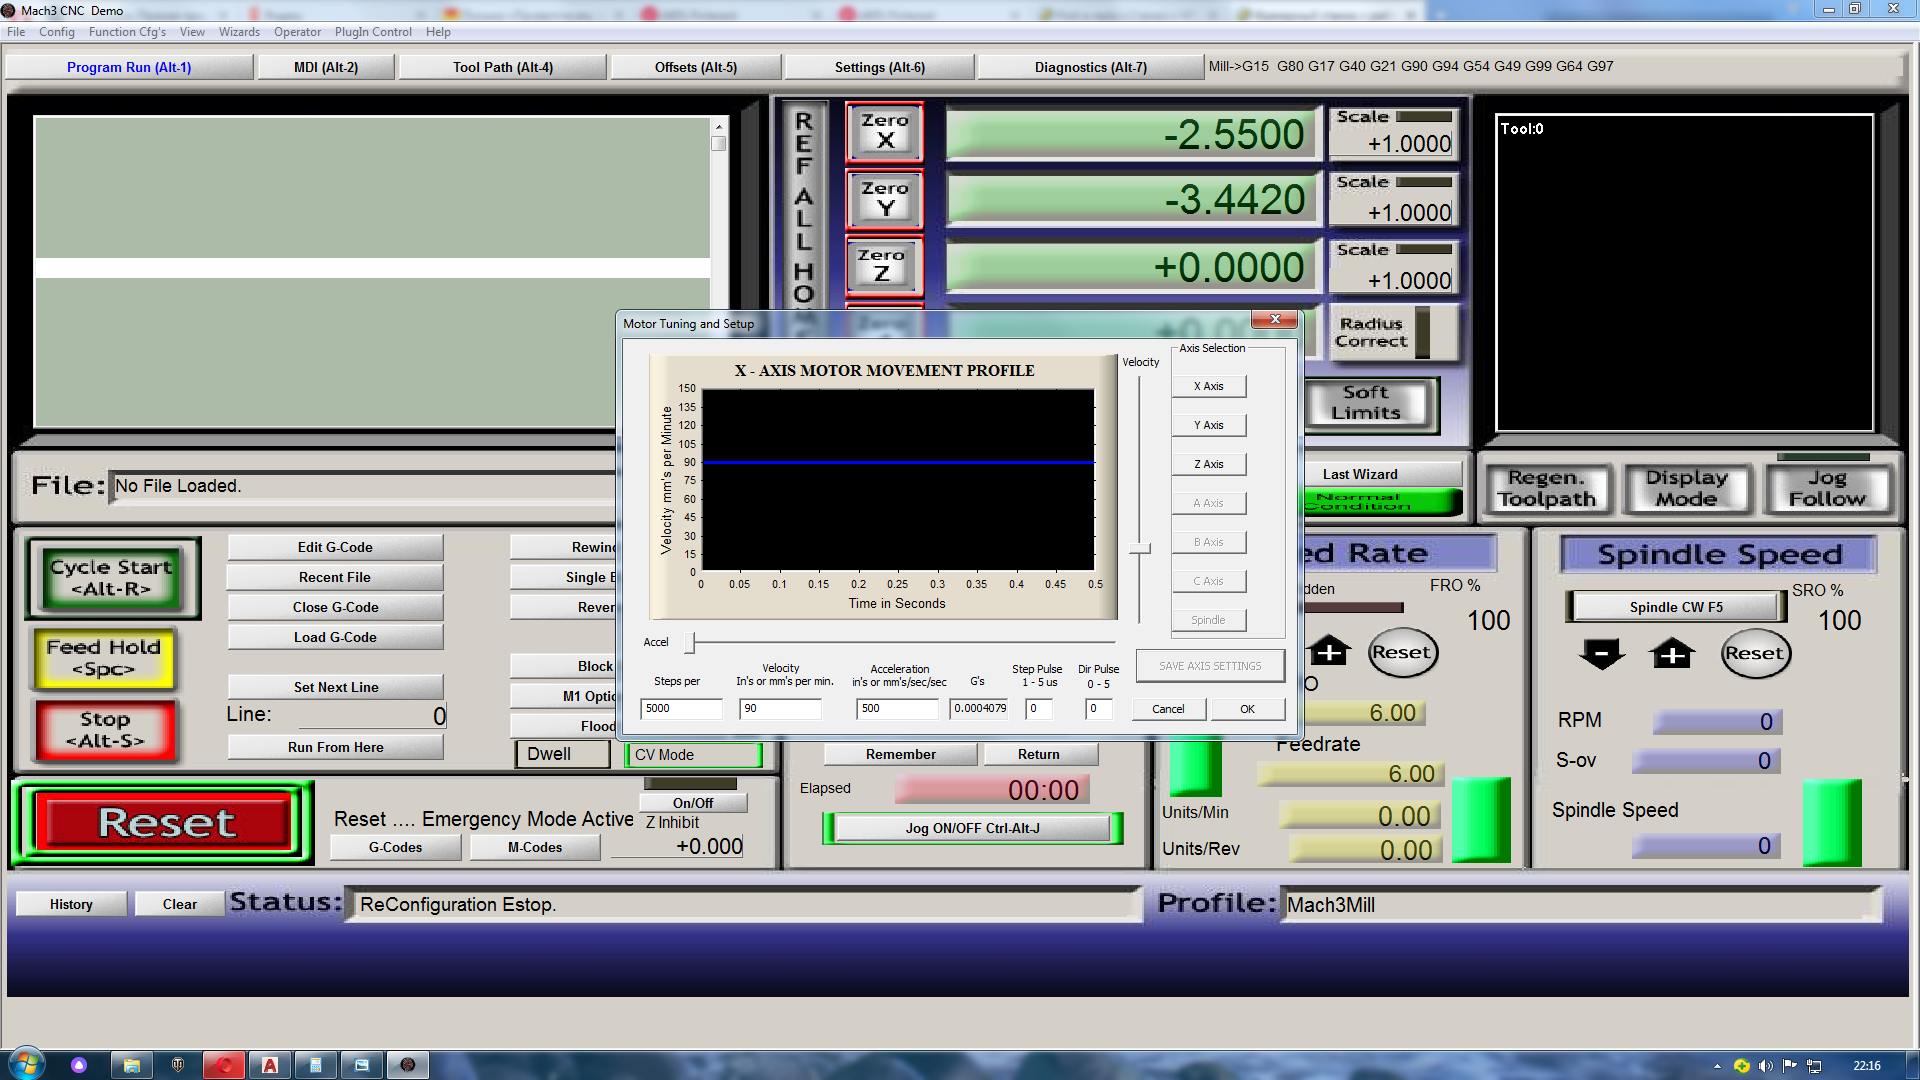Open the Explorer folder icon in taskbar

131,1065
